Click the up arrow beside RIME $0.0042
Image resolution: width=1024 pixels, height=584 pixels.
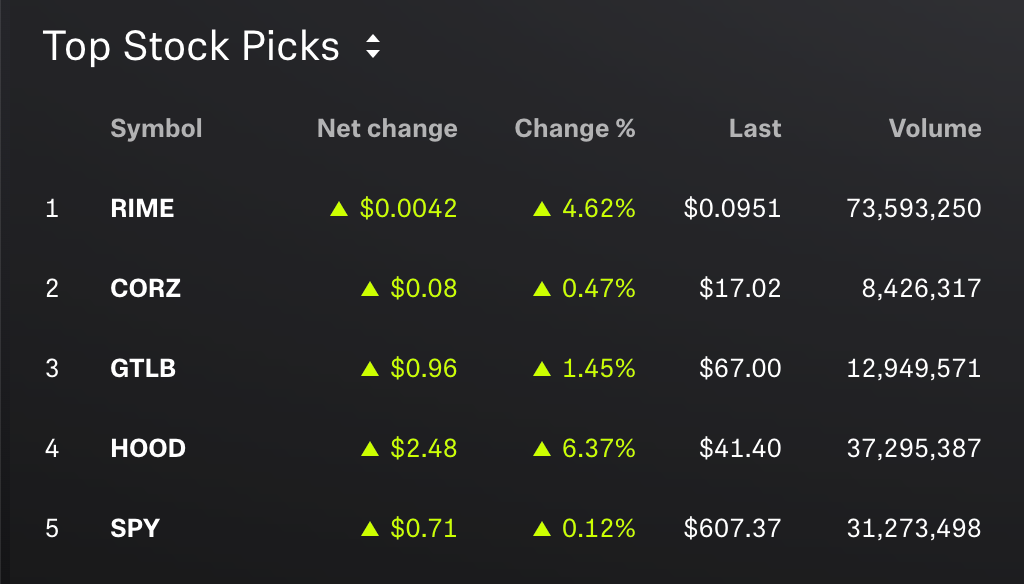coord(339,209)
